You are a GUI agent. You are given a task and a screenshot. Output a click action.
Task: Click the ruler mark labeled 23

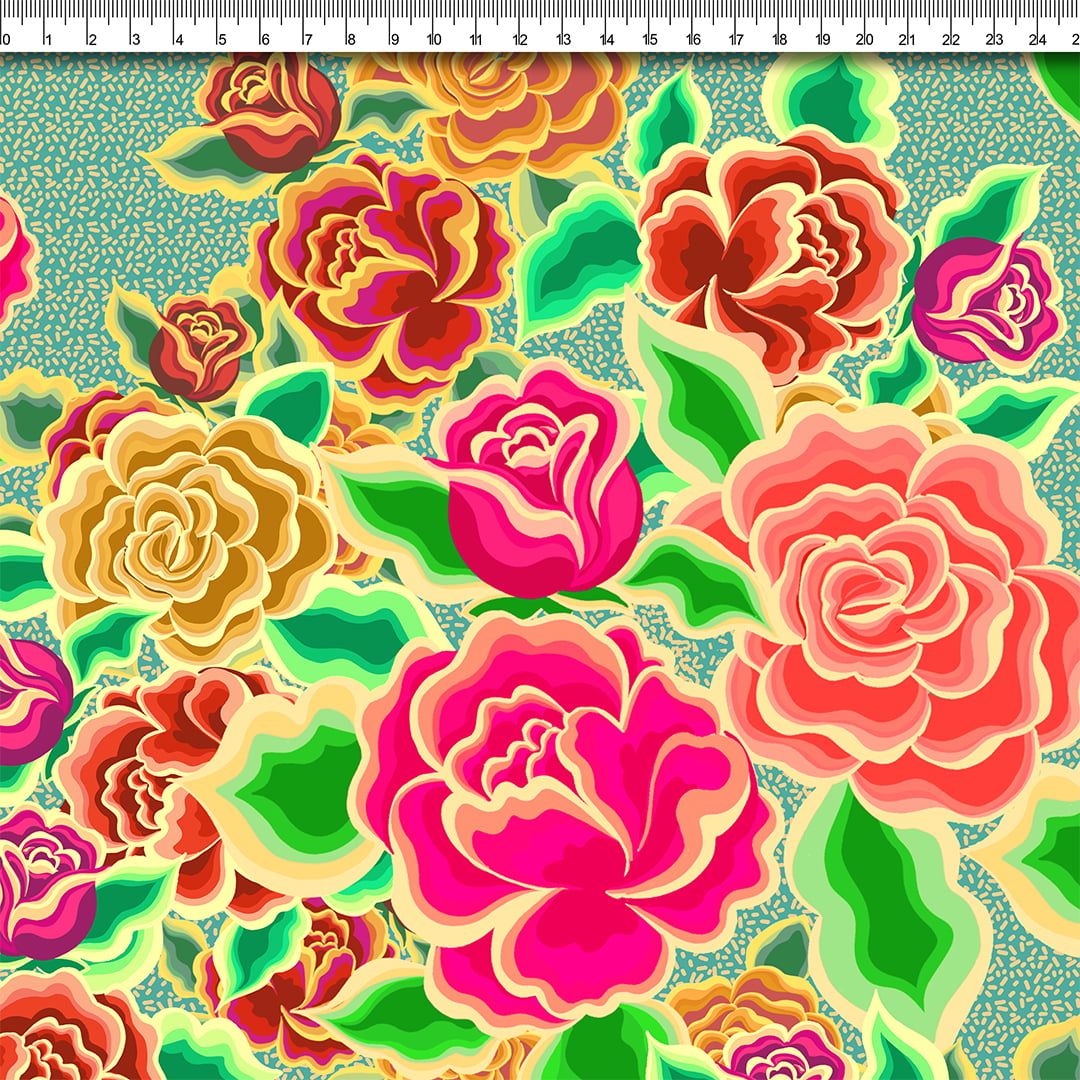point(995,40)
